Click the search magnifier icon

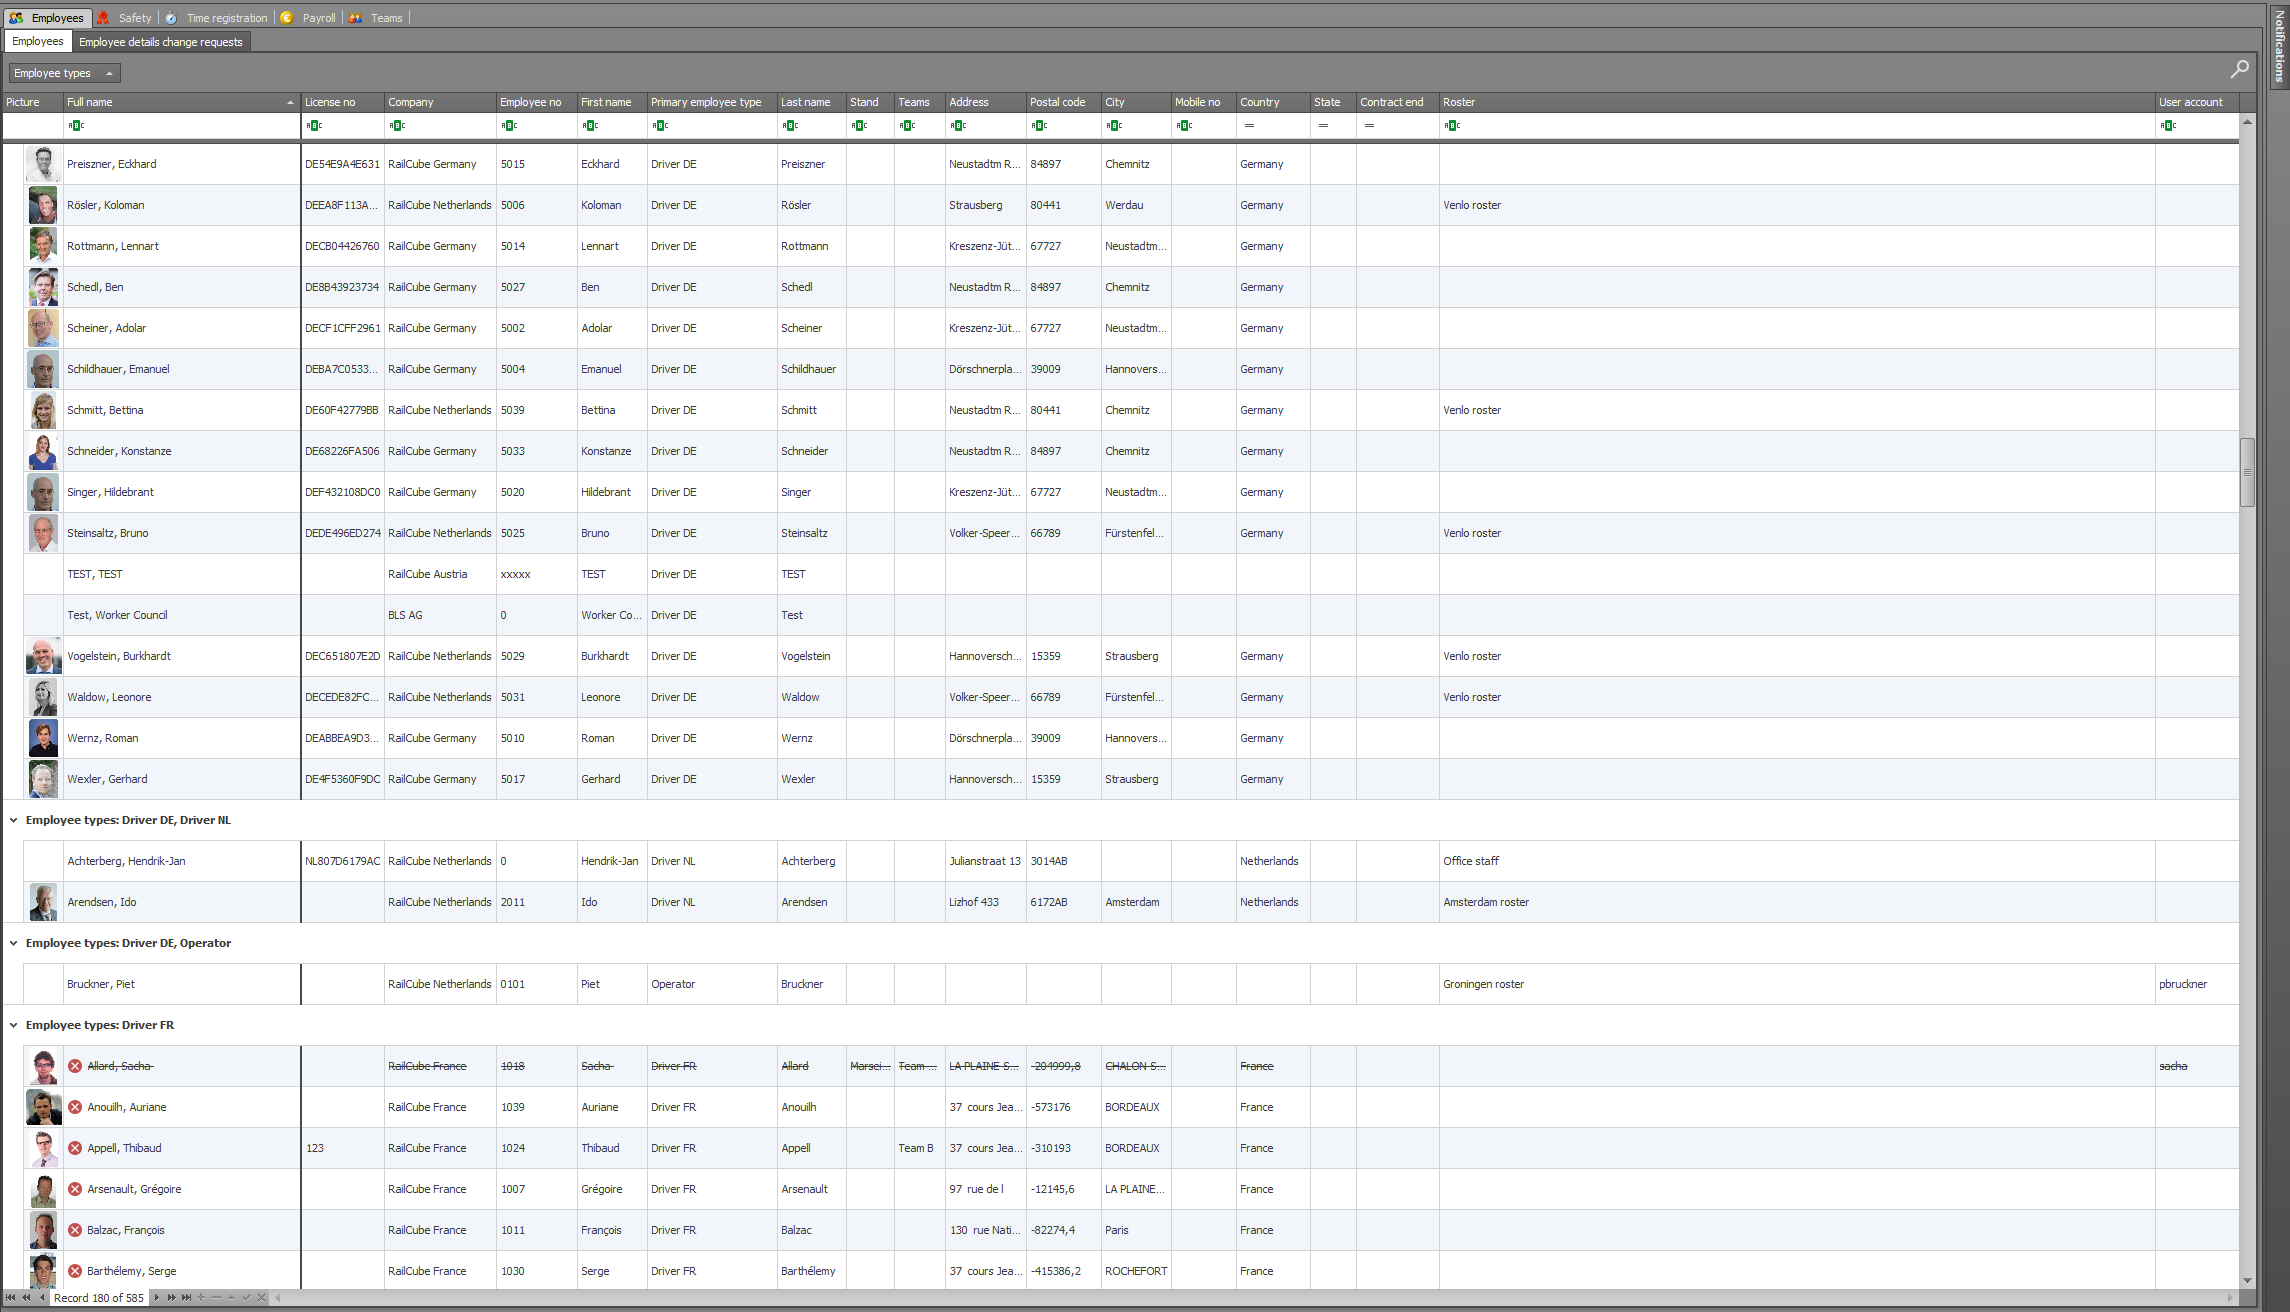[x=2240, y=69]
